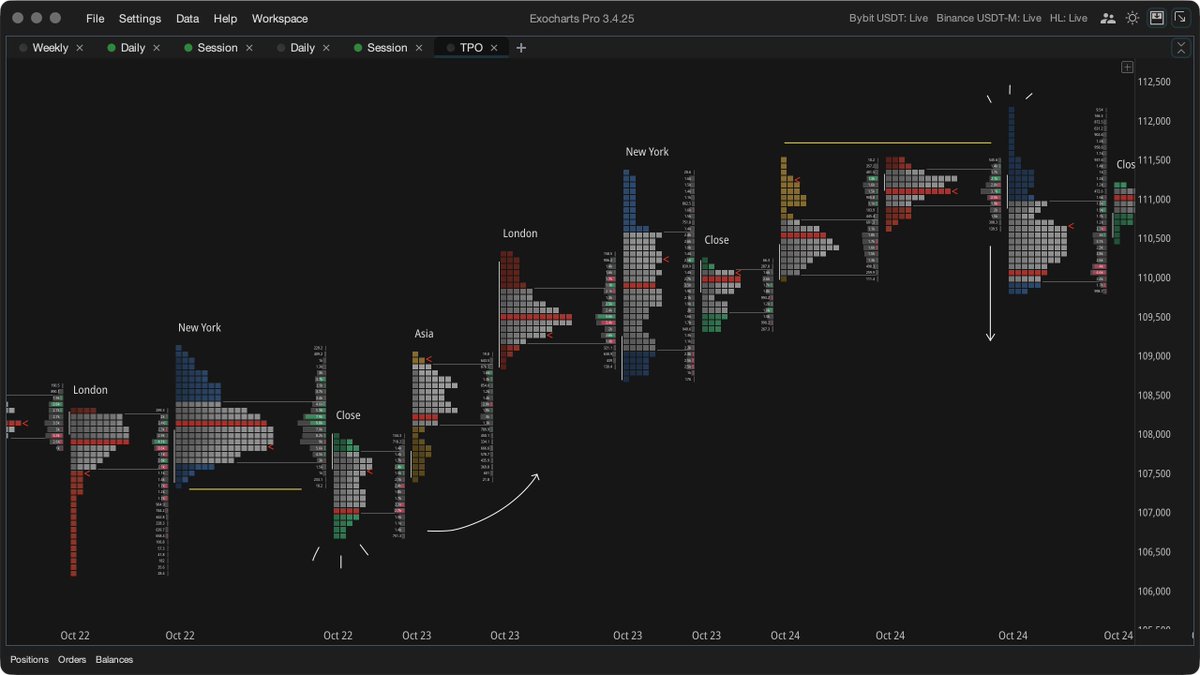Image resolution: width=1200 pixels, height=675 pixels.
Task: Collapse the tab bar with the double-chevron button
Action: point(1180,47)
